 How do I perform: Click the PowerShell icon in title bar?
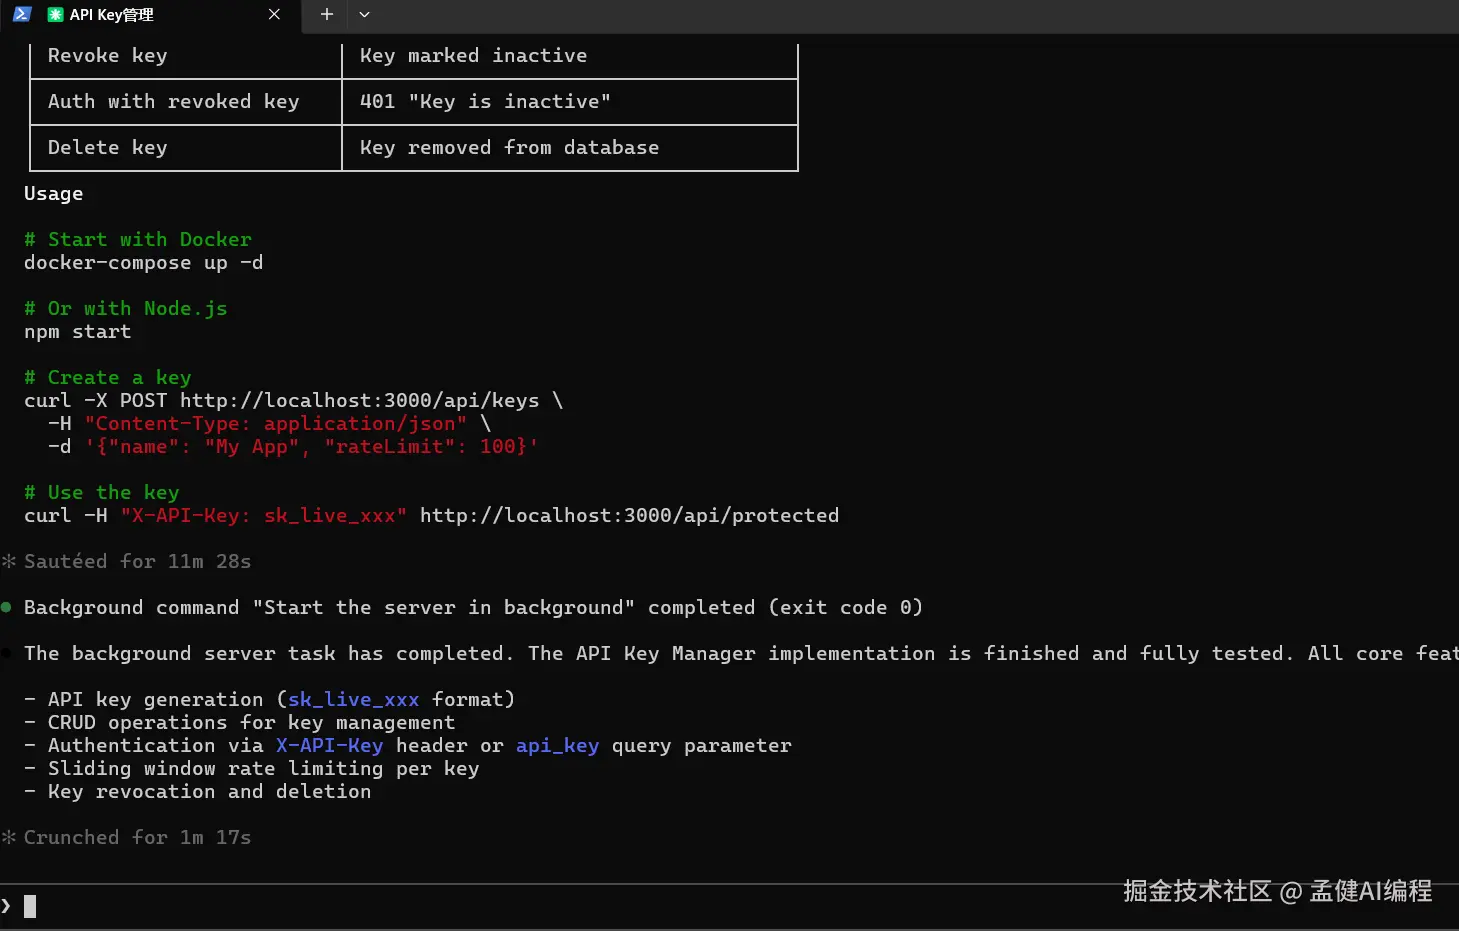(x=22, y=14)
